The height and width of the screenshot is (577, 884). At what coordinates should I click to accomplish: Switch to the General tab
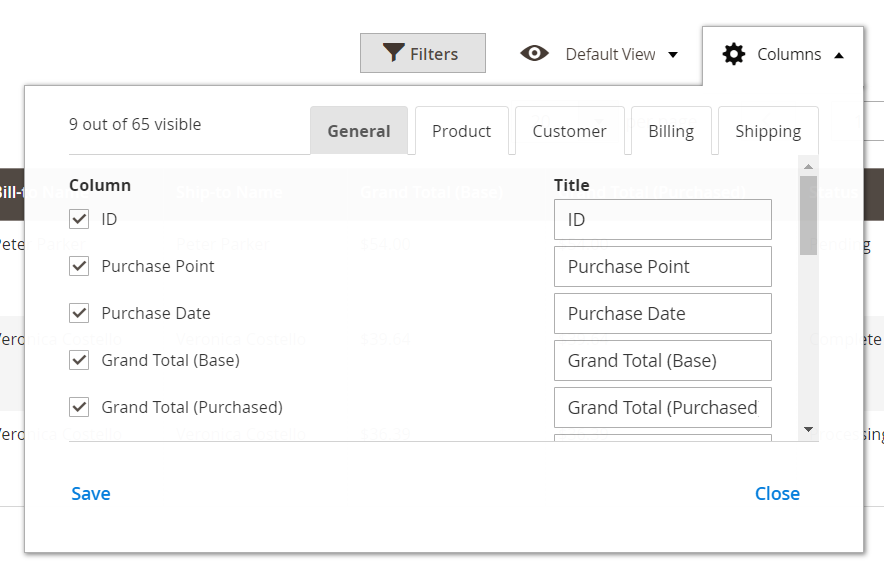click(359, 131)
